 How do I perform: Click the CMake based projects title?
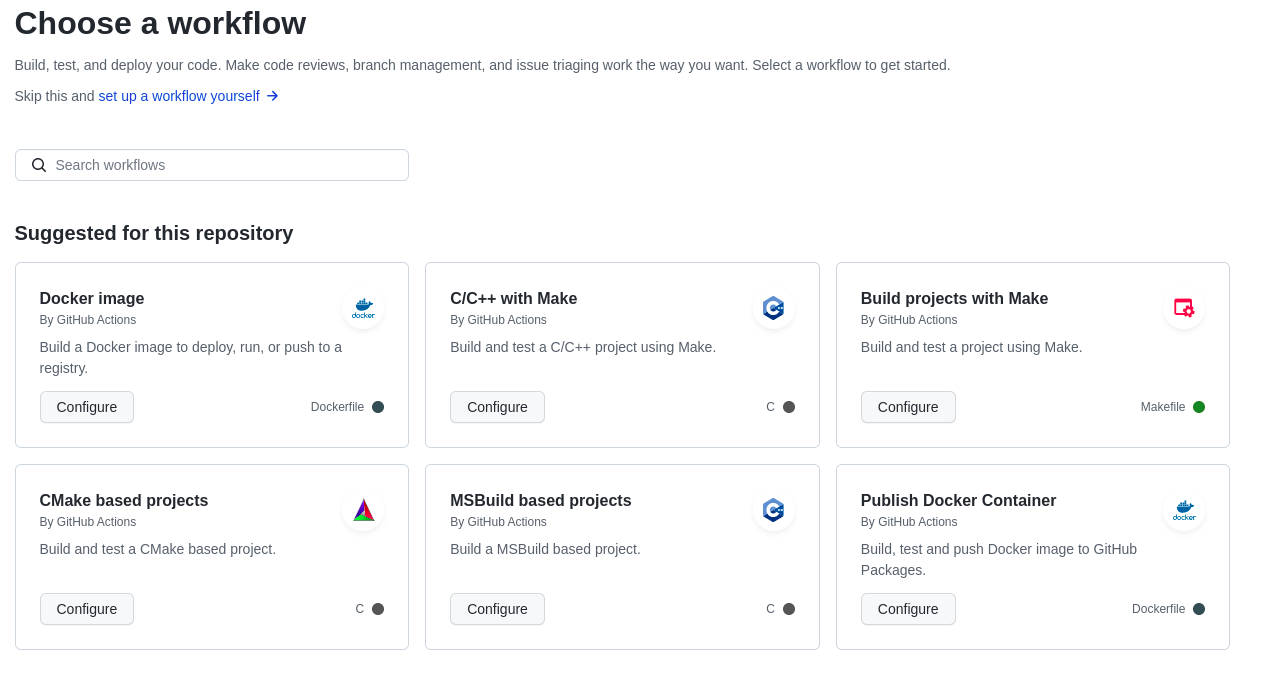tap(124, 500)
